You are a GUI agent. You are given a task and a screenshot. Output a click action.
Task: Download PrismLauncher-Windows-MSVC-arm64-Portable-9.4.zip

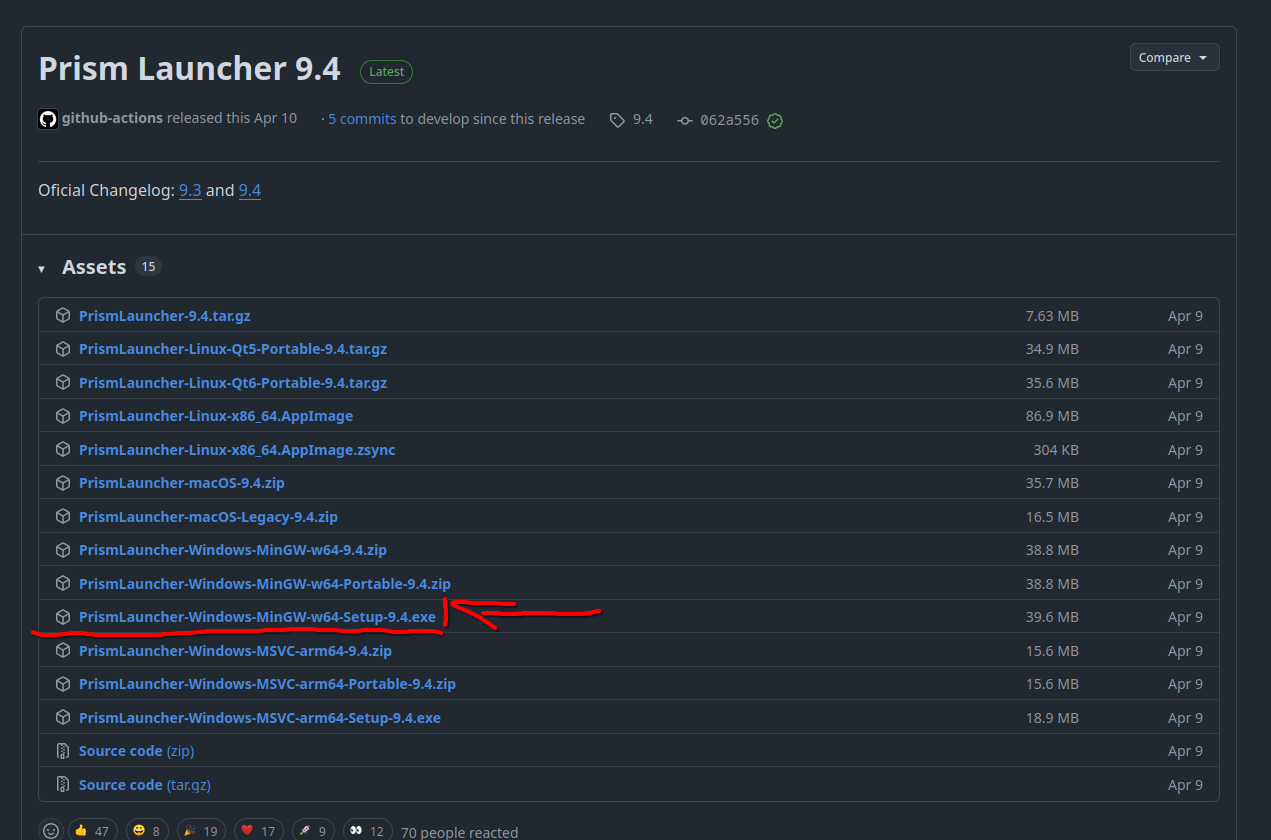tap(267, 684)
